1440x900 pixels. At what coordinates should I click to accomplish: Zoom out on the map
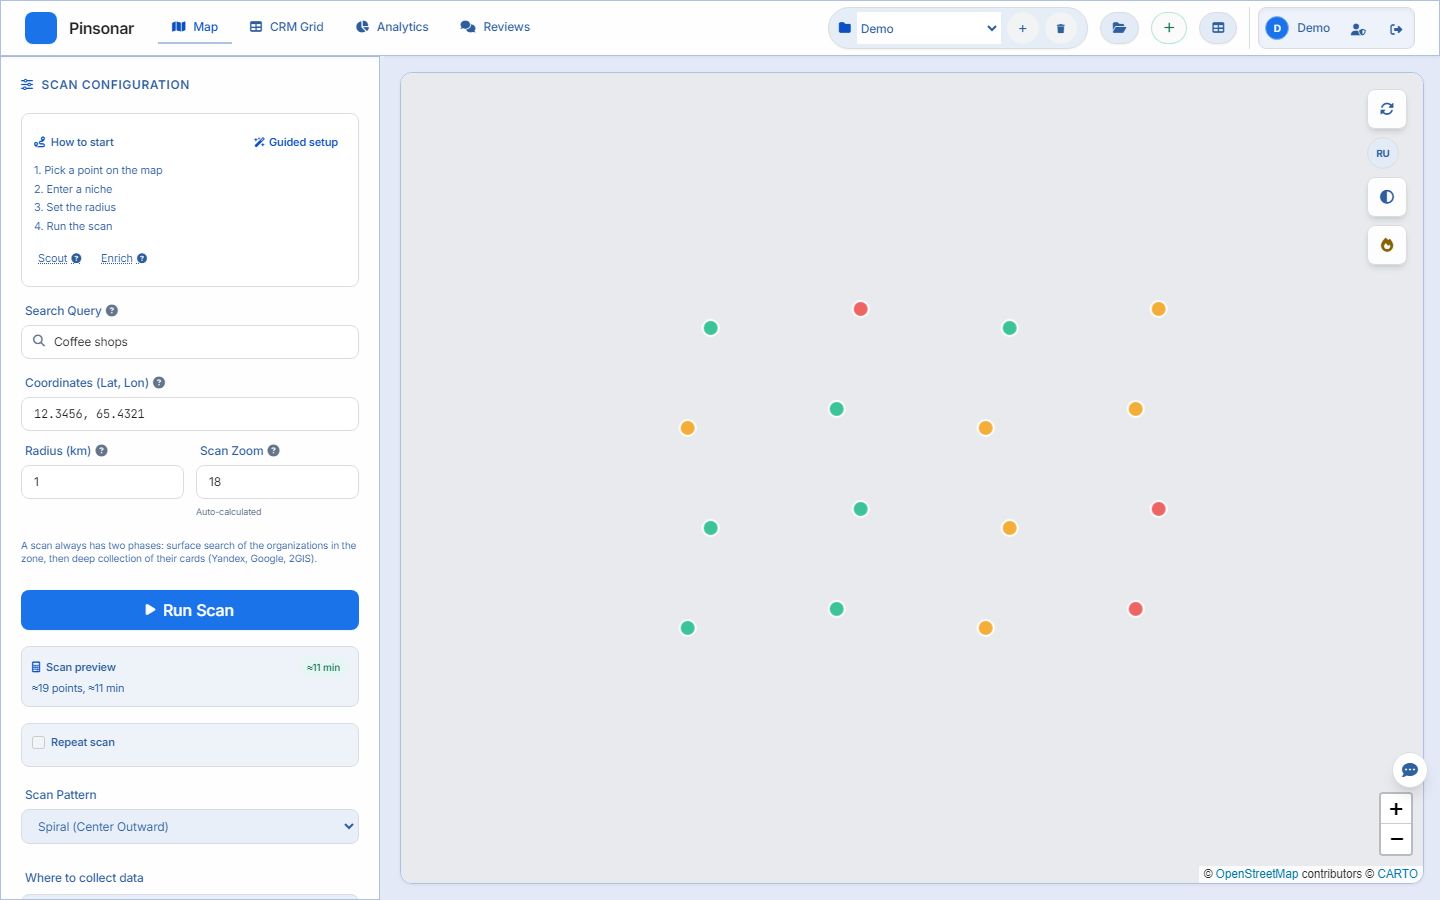click(x=1396, y=839)
